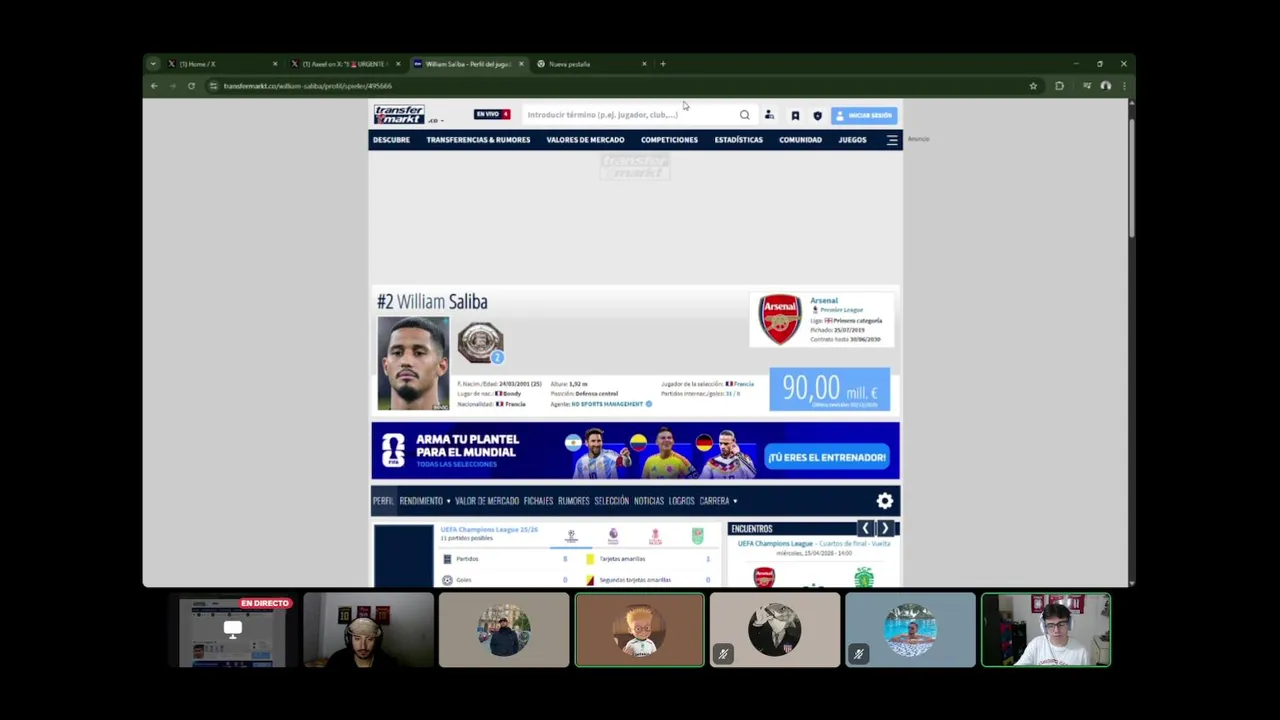
Task: Select the RUMORES tab
Action: click(573, 501)
